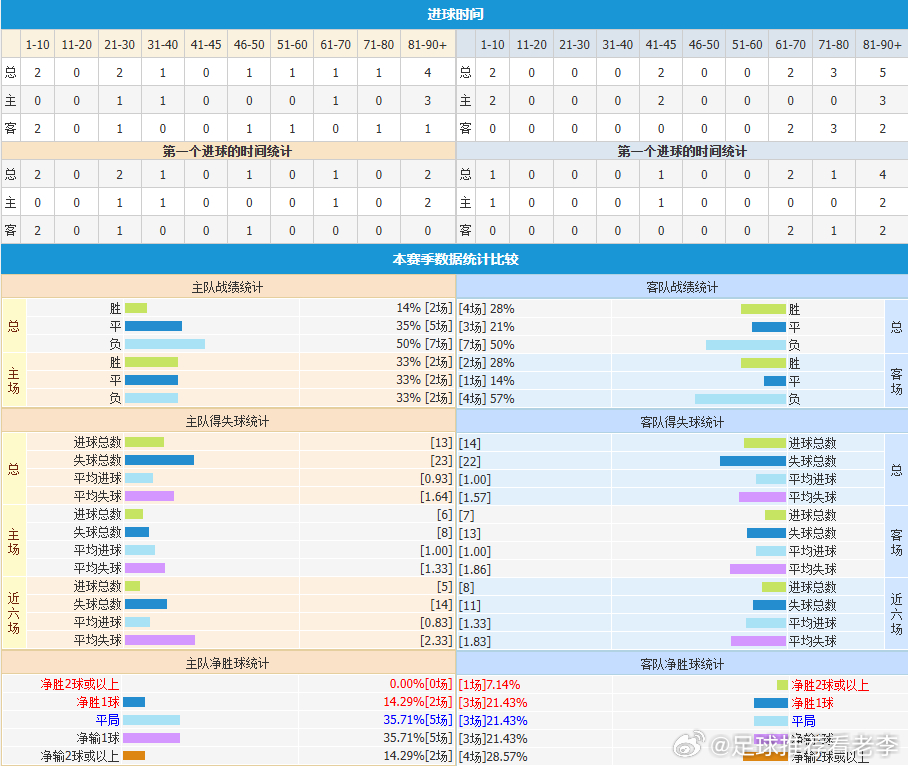The width and height of the screenshot is (908, 766).
Task: Click the value 35% [5场]
Action: point(424,326)
